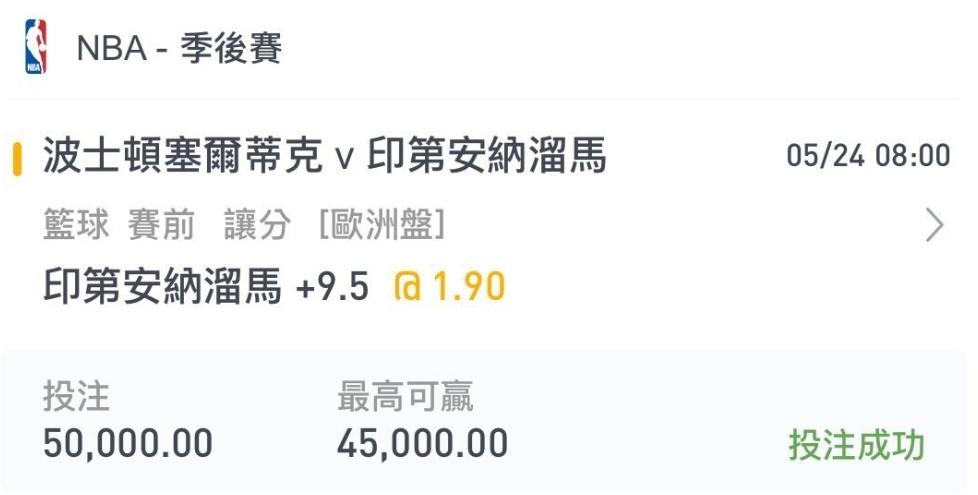Click the 投注成功 status text
978x495 pixels.
(856, 445)
